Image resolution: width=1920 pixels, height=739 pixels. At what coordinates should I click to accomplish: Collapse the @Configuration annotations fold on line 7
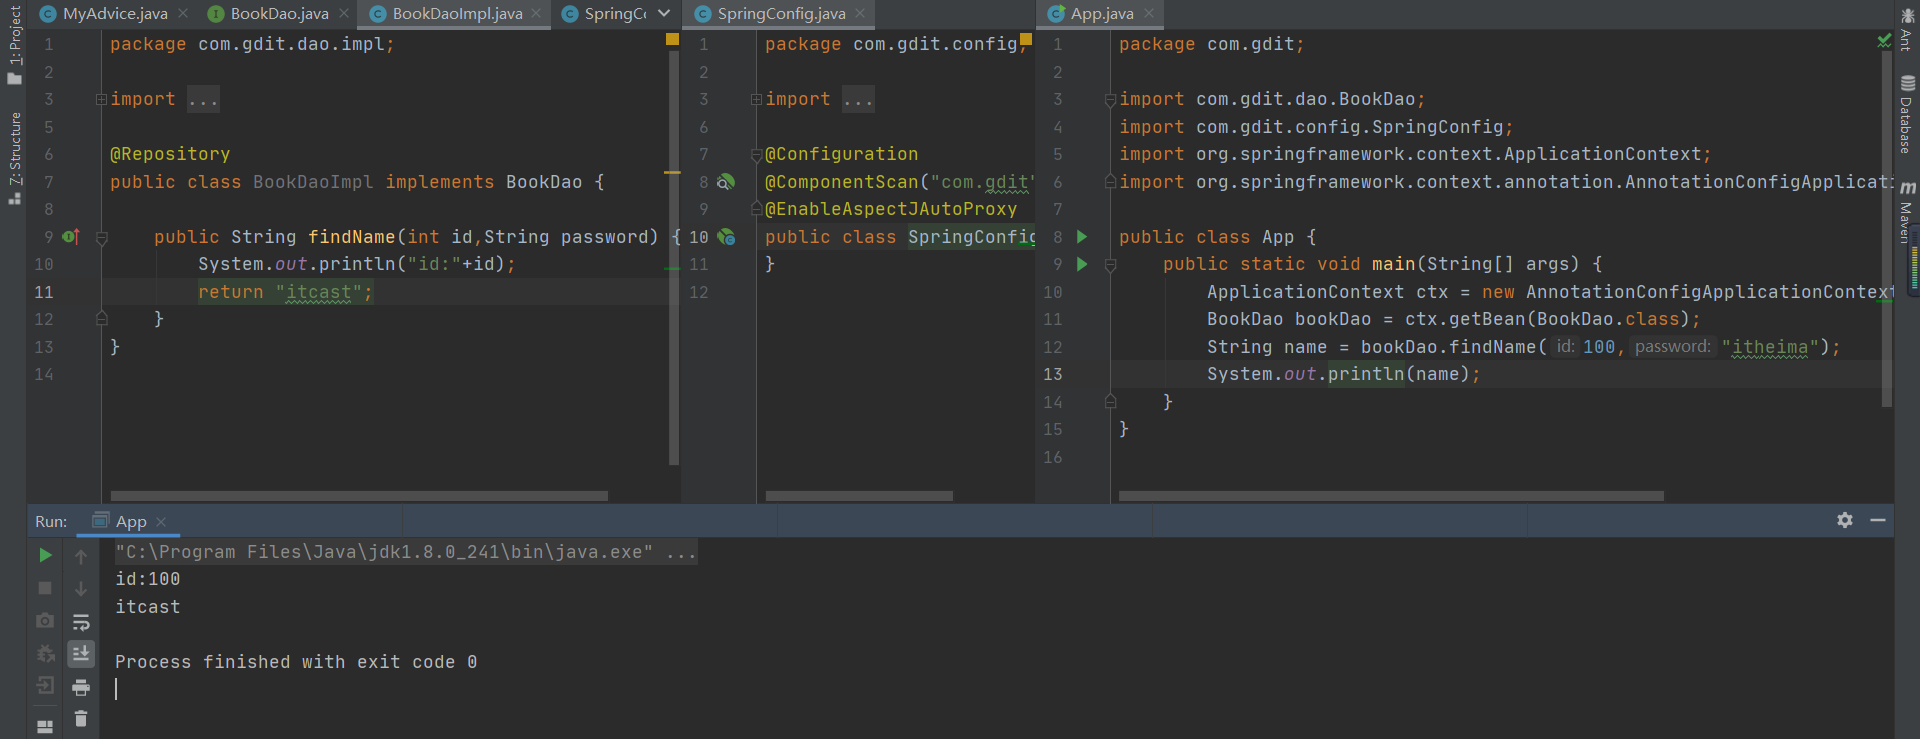pos(756,155)
